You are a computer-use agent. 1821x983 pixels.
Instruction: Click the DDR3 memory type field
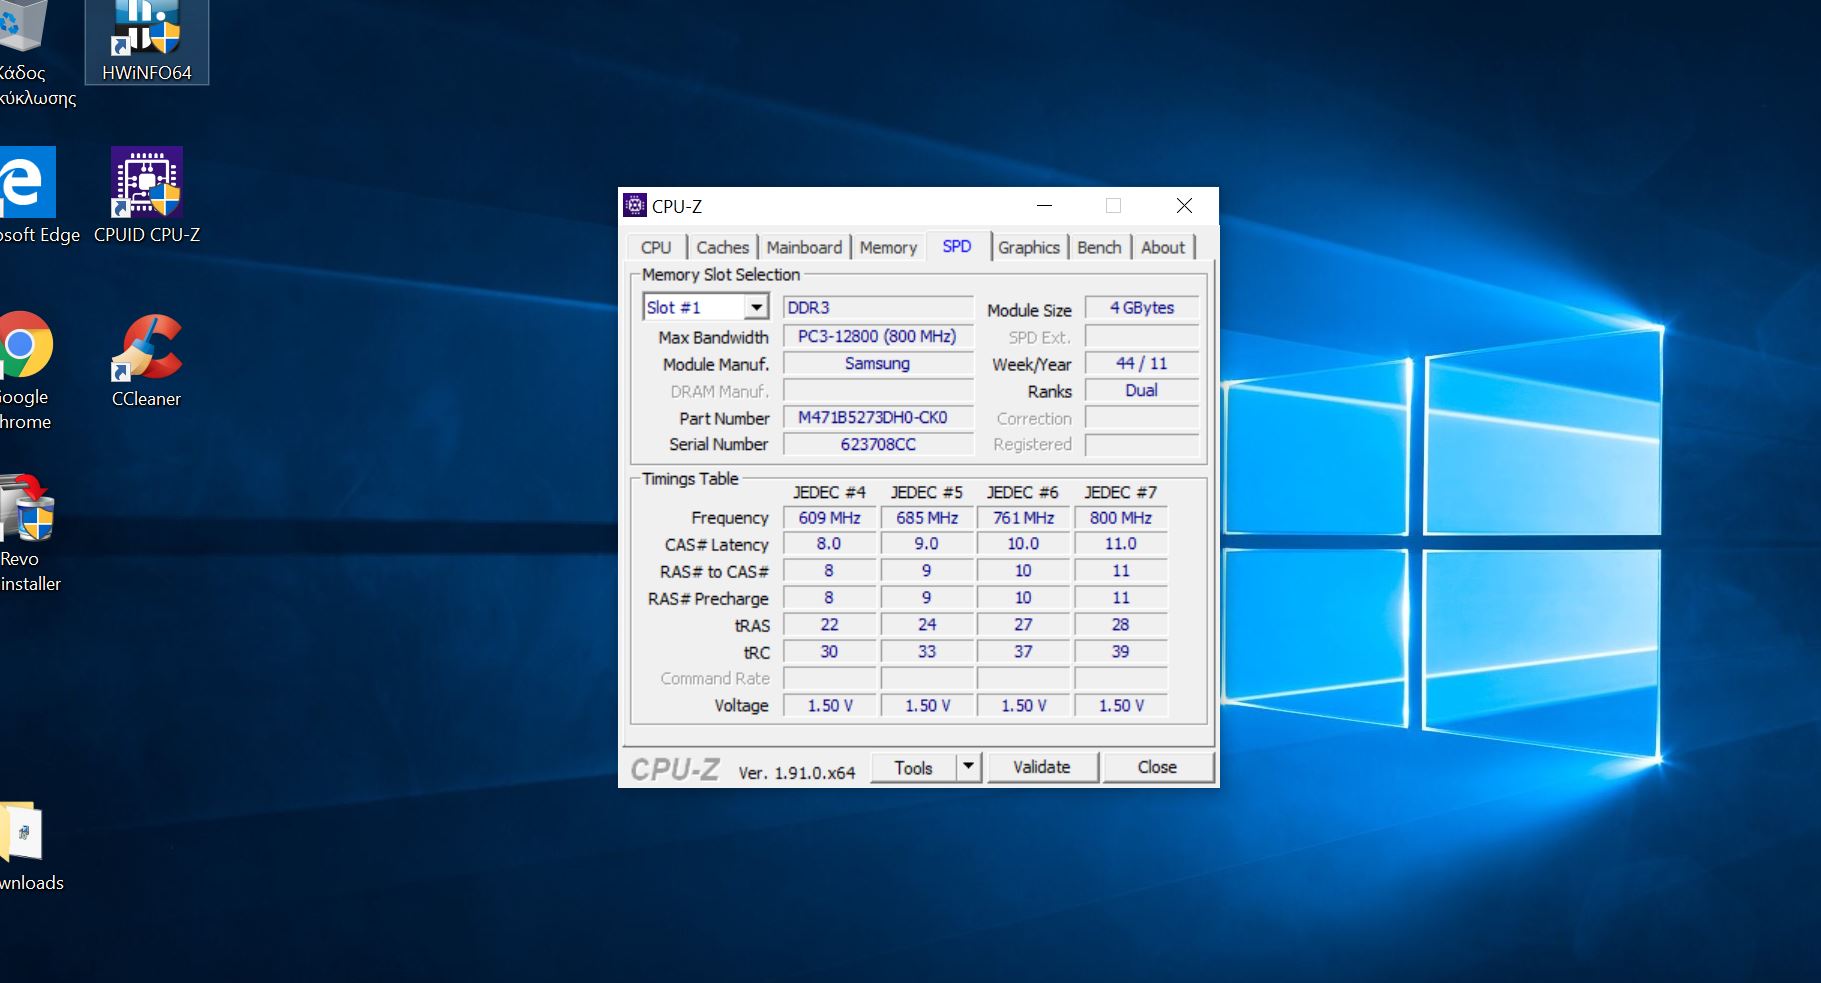click(877, 308)
